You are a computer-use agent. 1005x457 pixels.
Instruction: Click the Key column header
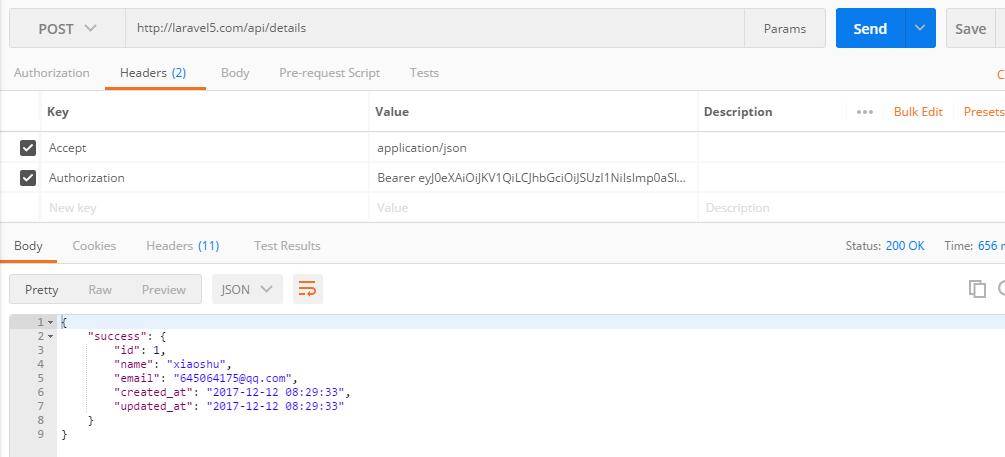point(58,112)
